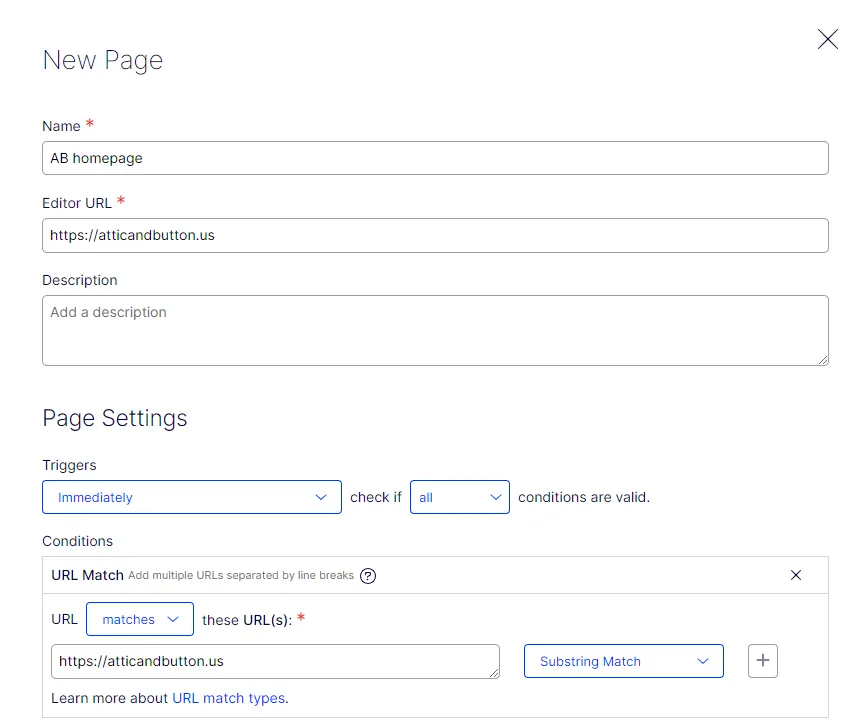Open the URL Match help tooltip icon
The height and width of the screenshot is (726, 864).
coord(368,576)
